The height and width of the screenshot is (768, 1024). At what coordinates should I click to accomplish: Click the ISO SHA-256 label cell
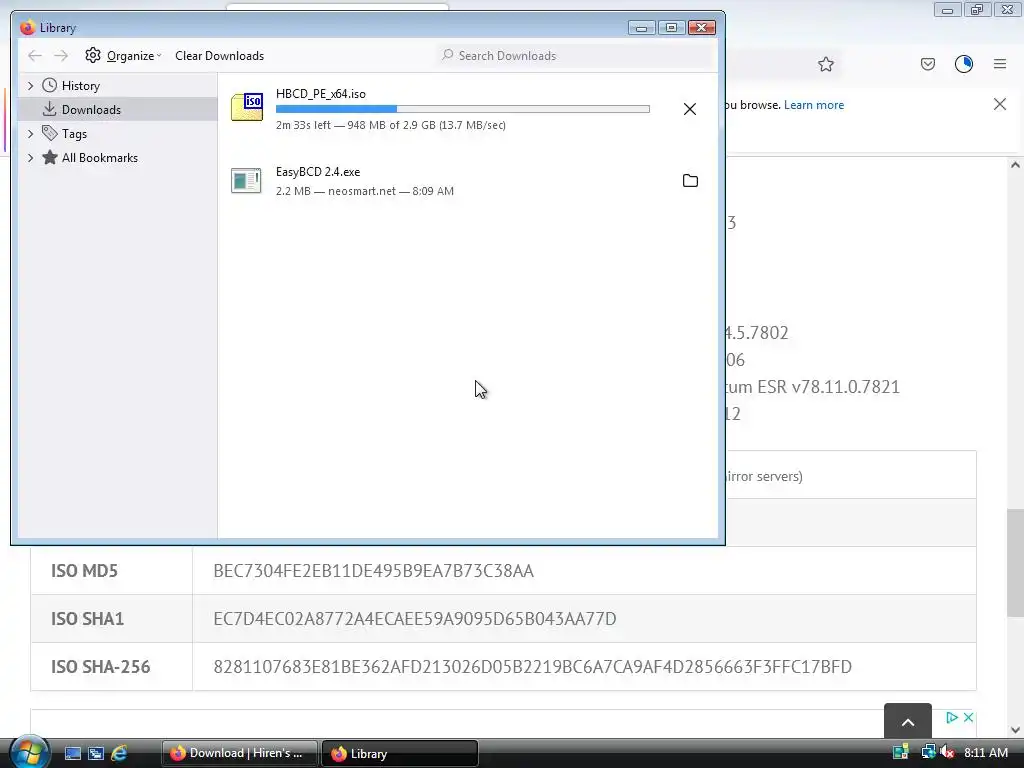tap(112, 667)
